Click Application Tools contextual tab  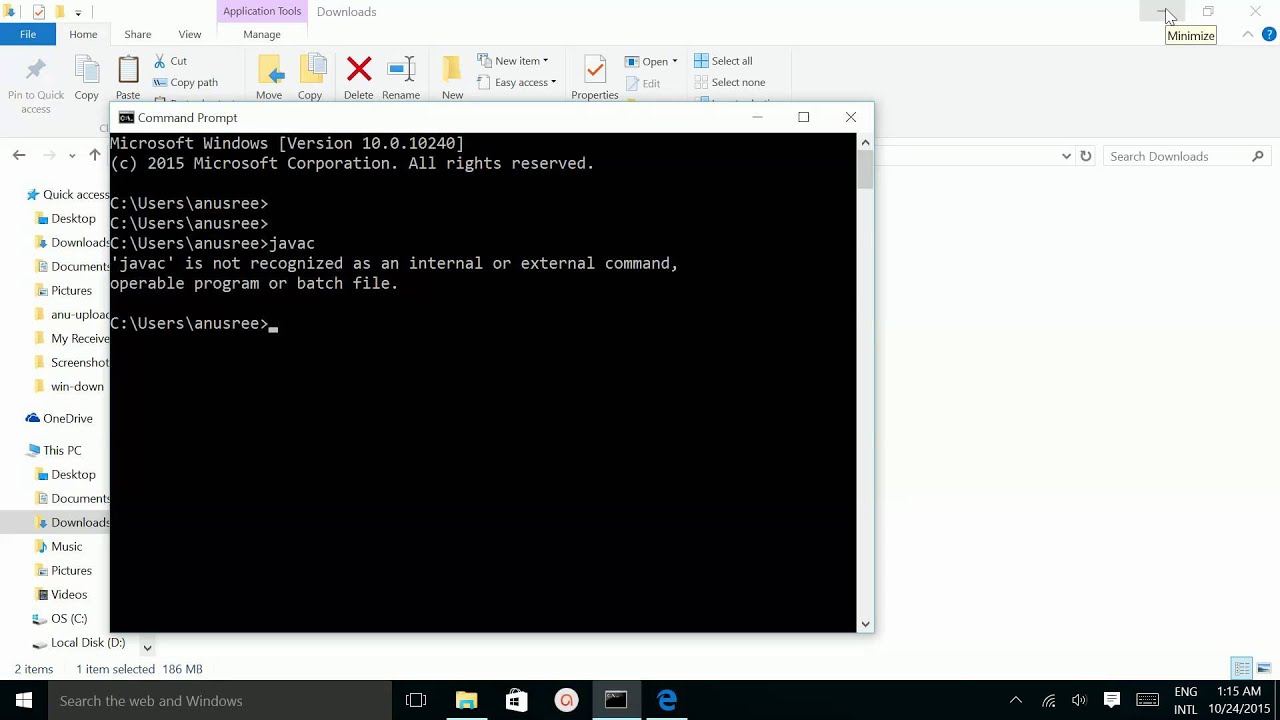tap(262, 11)
